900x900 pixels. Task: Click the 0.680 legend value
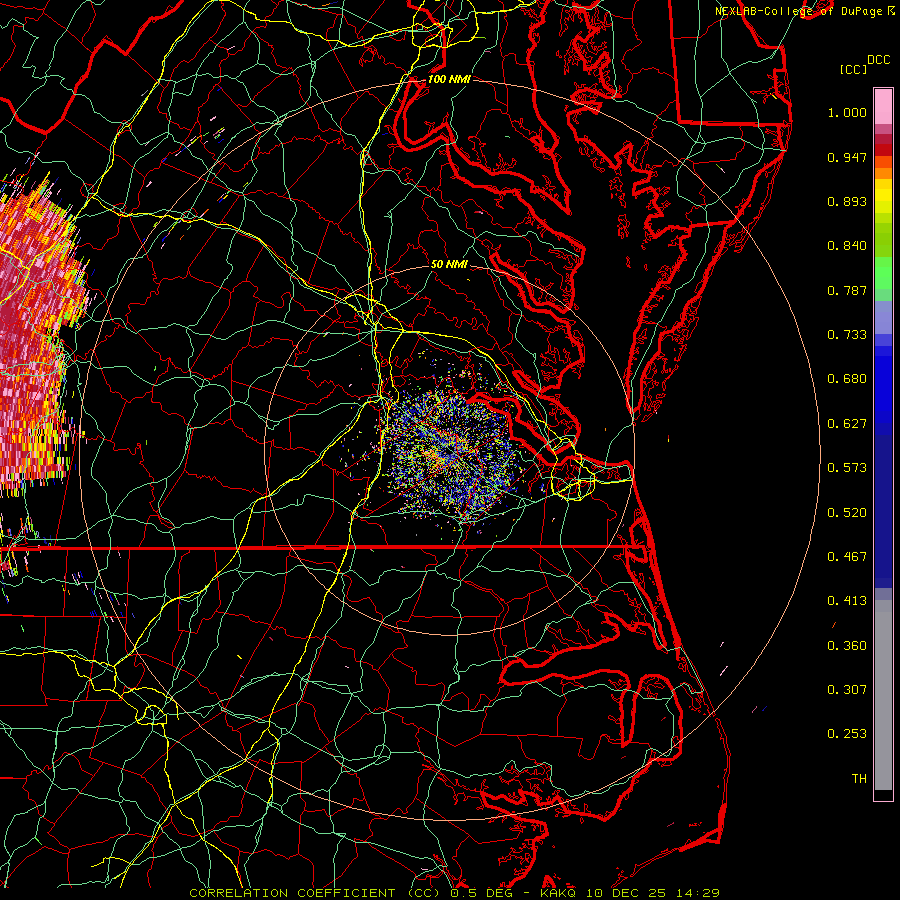[847, 379]
